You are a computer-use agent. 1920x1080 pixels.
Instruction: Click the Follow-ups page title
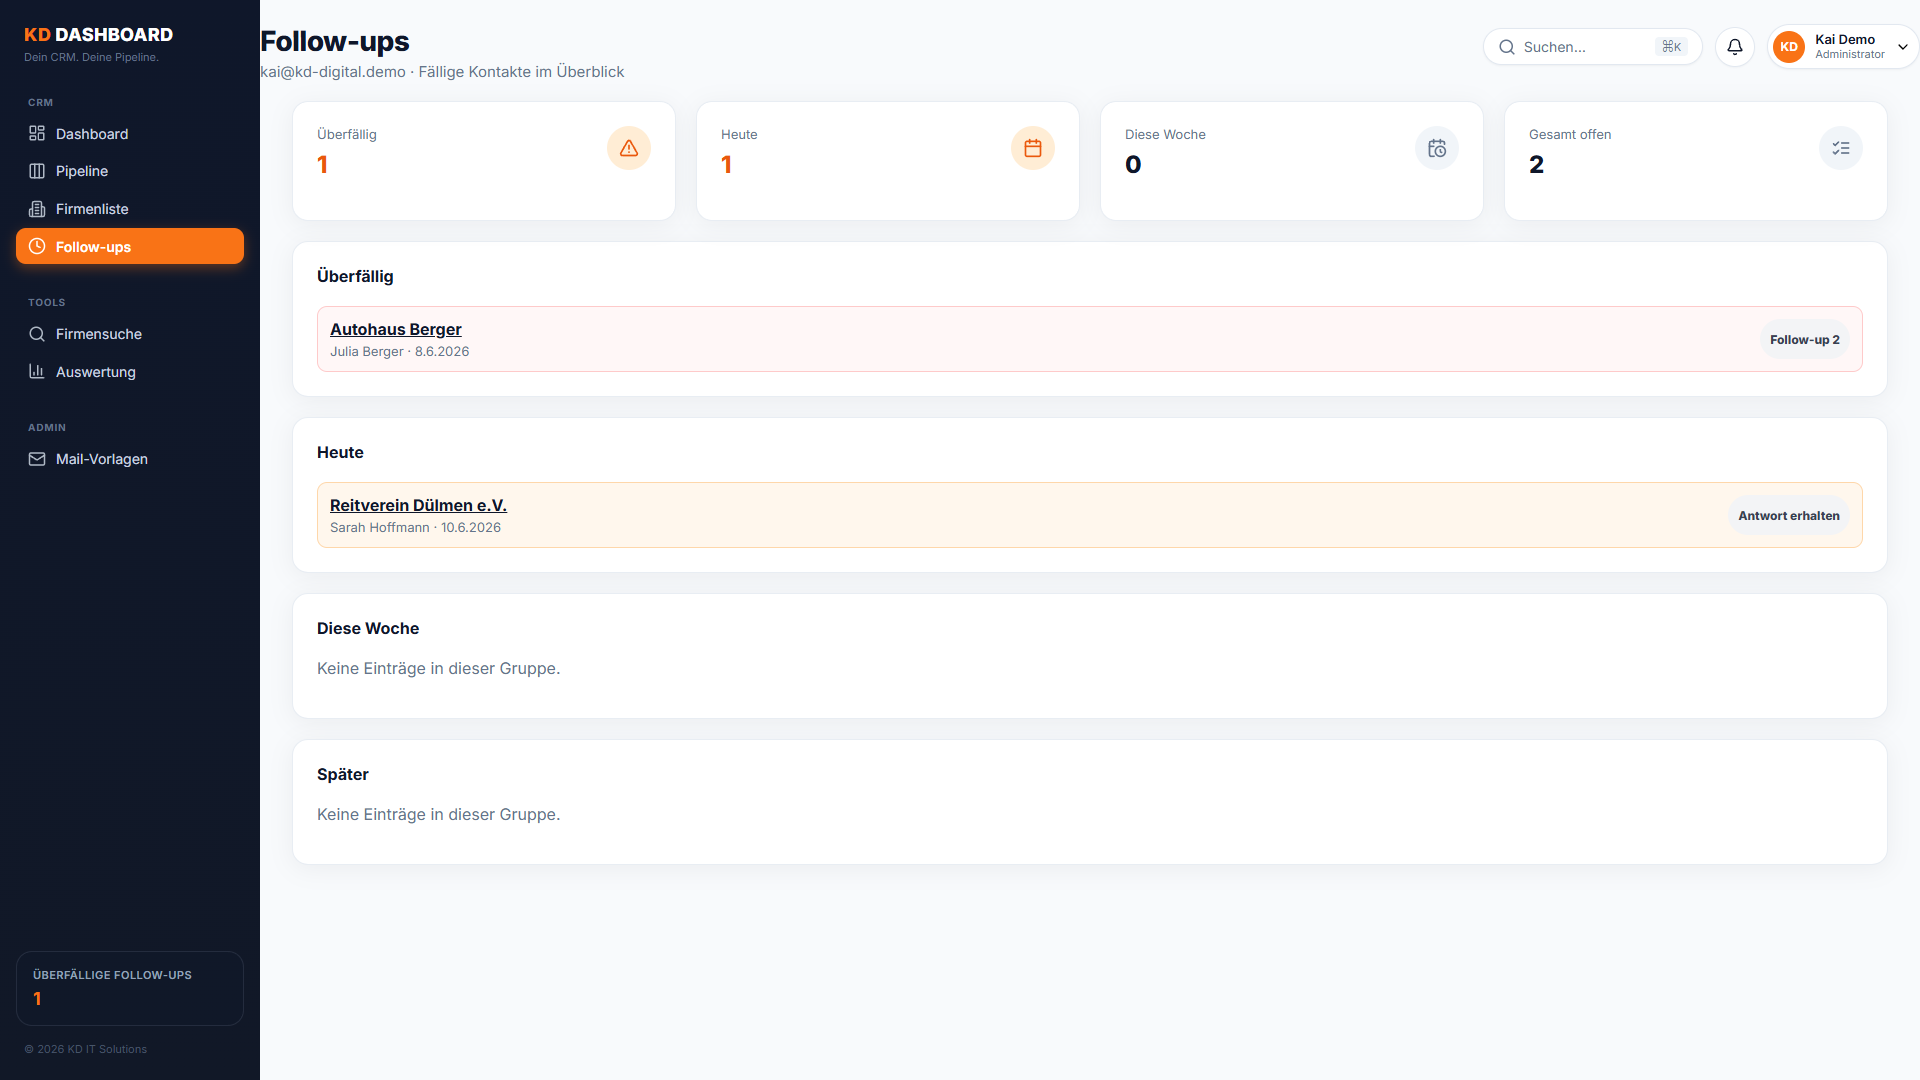tap(335, 41)
